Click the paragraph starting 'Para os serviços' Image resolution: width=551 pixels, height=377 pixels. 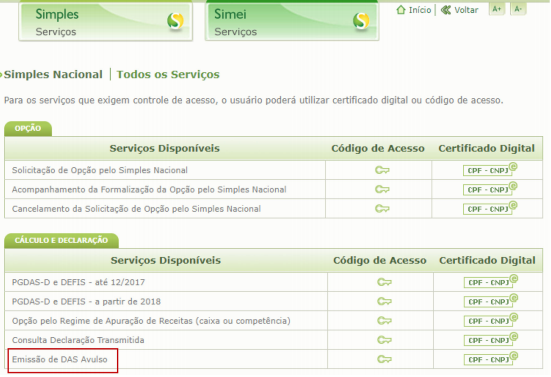tap(253, 100)
